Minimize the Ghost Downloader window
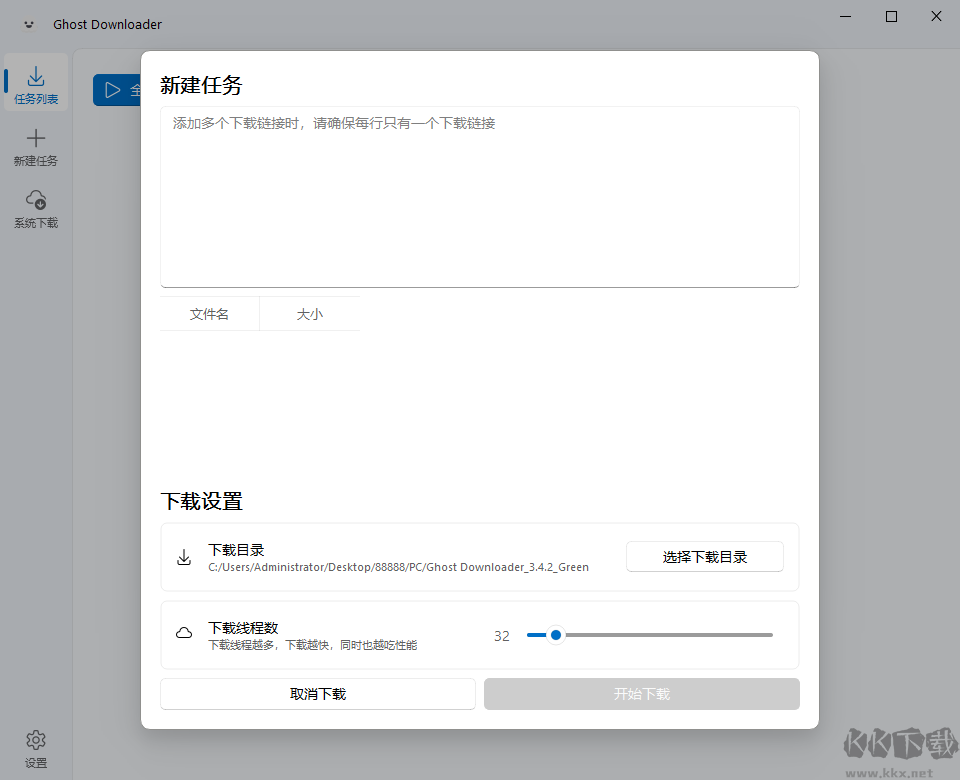This screenshot has width=960, height=780. point(846,17)
